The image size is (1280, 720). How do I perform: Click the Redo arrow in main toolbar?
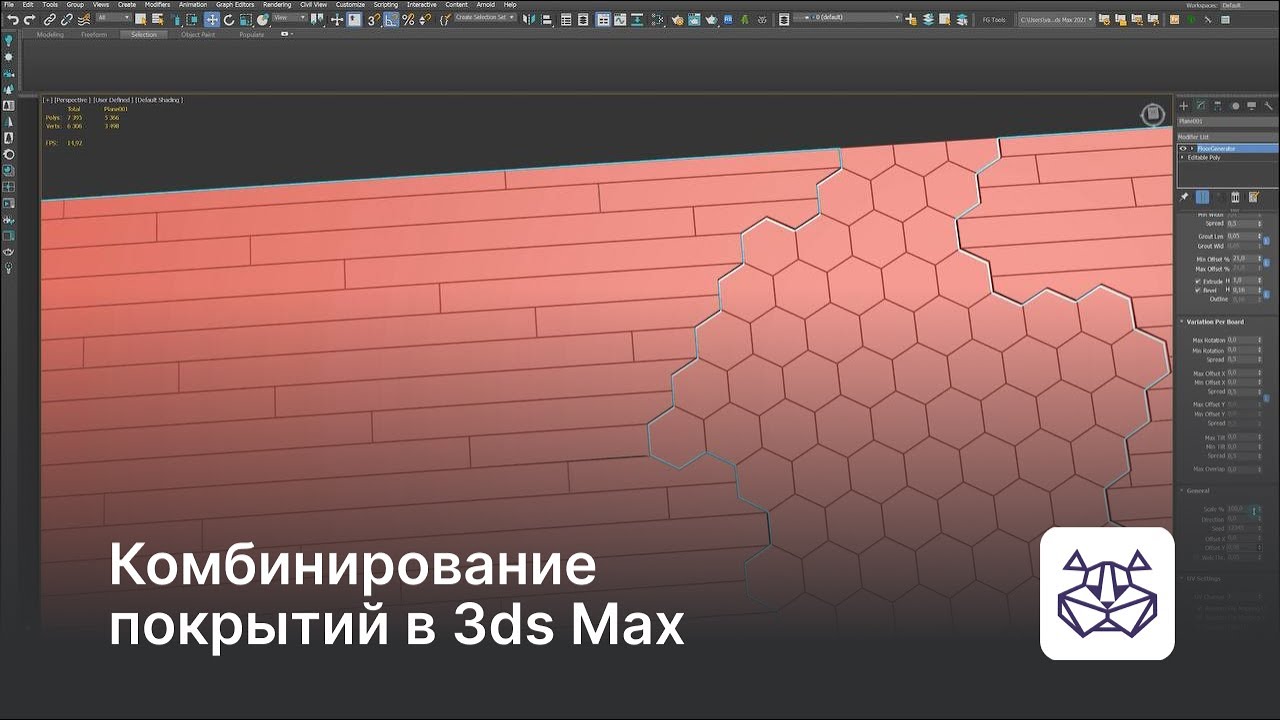coord(30,20)
